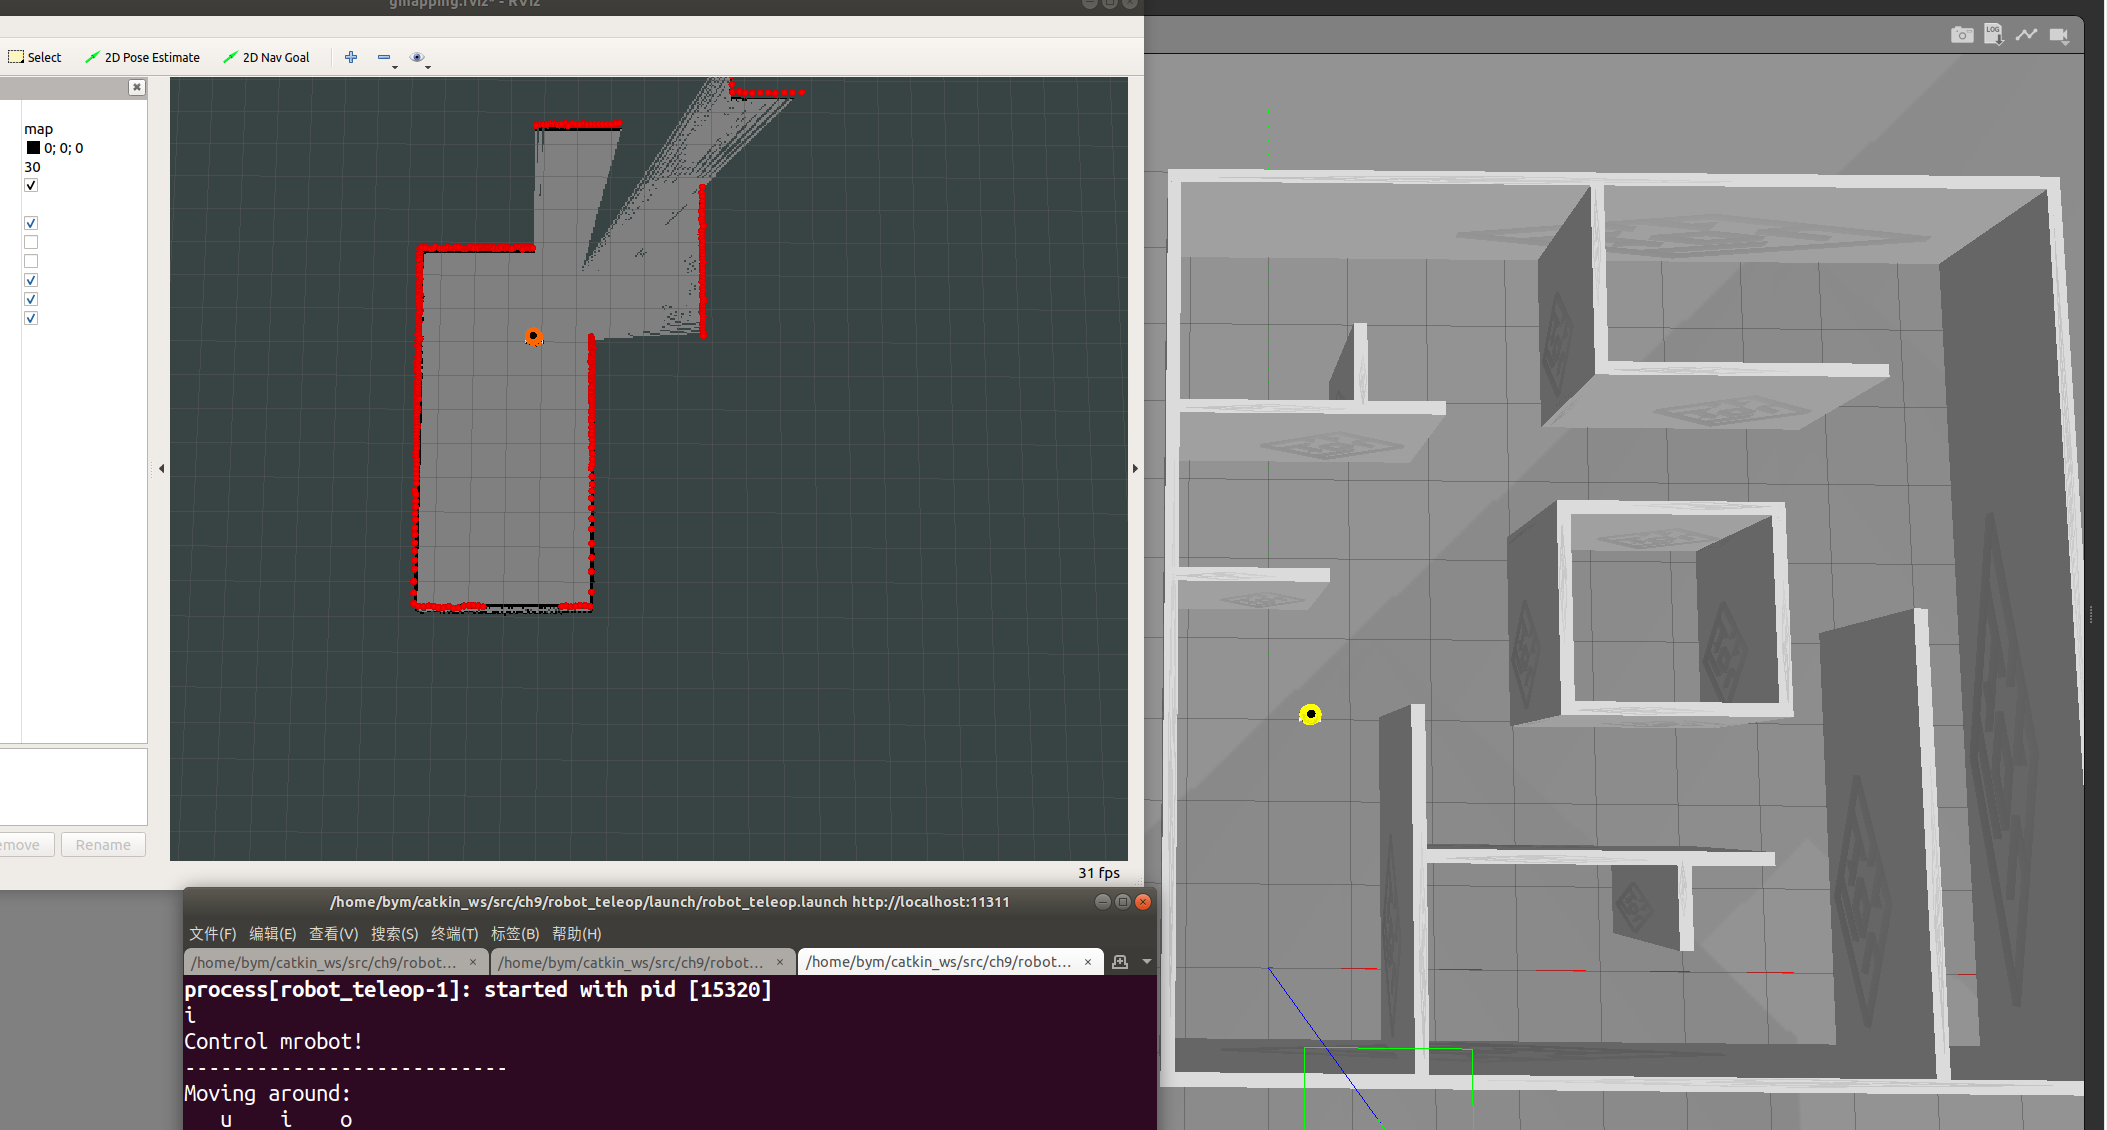The width and height of the screenshot is (2107, 1130).
Task: Open the Gazebo LOG data recorder icon
Action: click(x=1993, y=35)
